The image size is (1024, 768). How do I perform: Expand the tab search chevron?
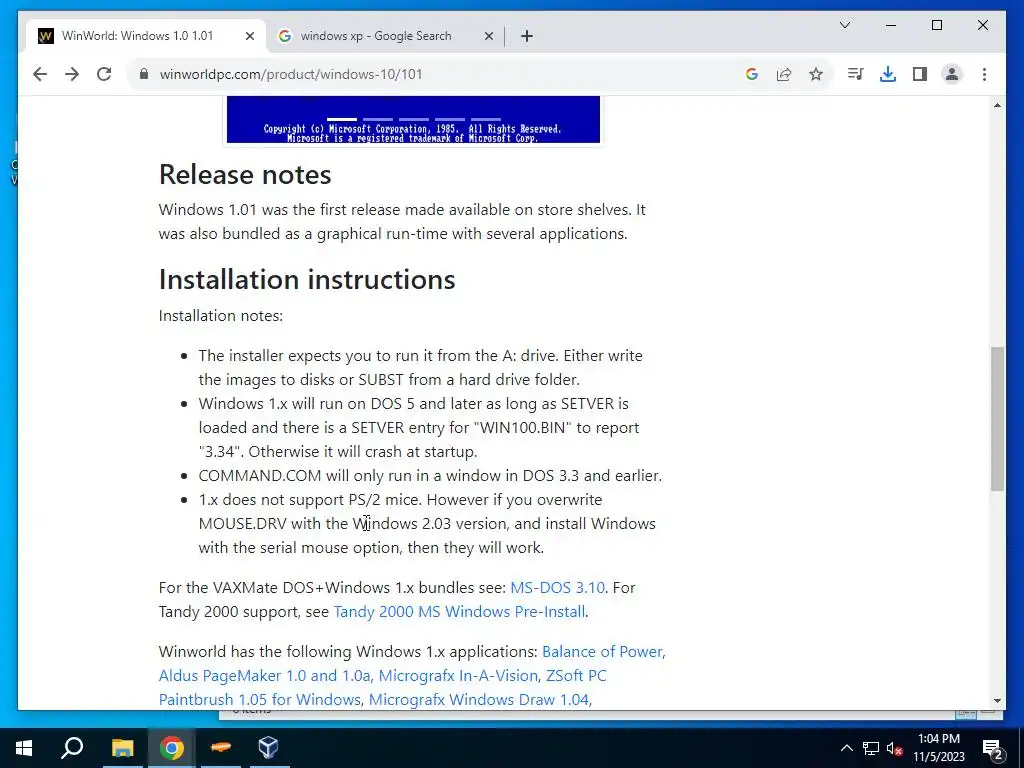coord(844,25)
